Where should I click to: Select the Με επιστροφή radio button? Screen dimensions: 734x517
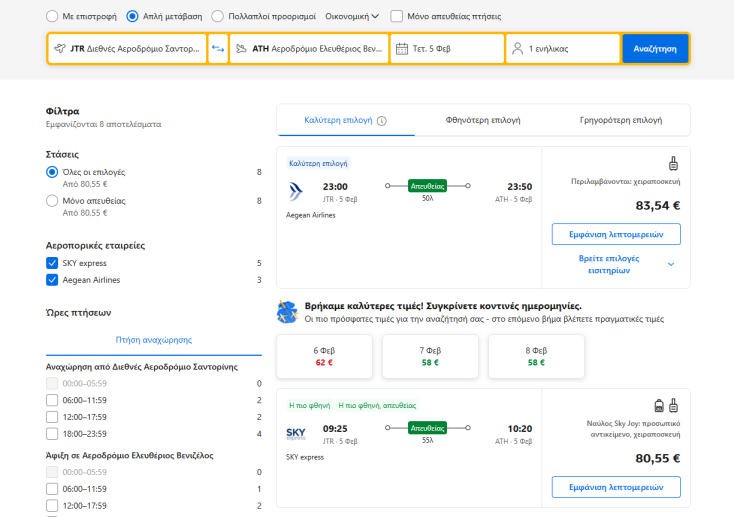pos(52,16)
